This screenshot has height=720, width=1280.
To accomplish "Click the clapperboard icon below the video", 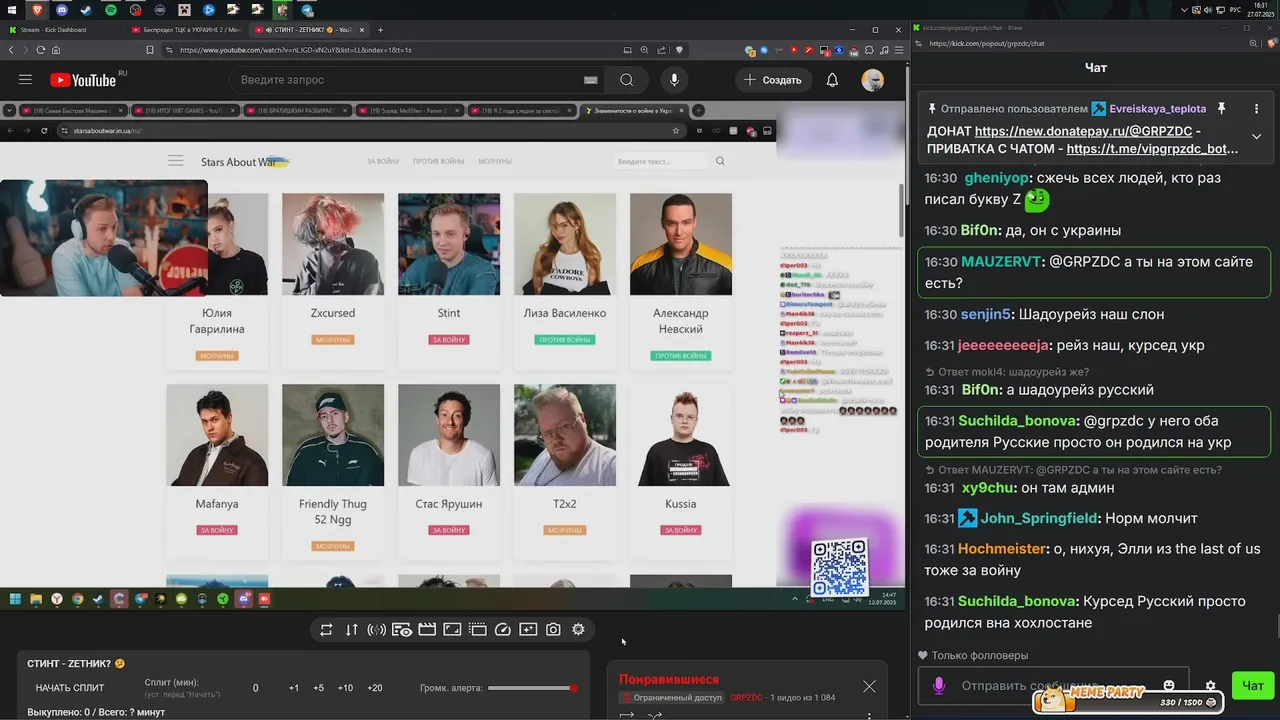I will [427, 629].
